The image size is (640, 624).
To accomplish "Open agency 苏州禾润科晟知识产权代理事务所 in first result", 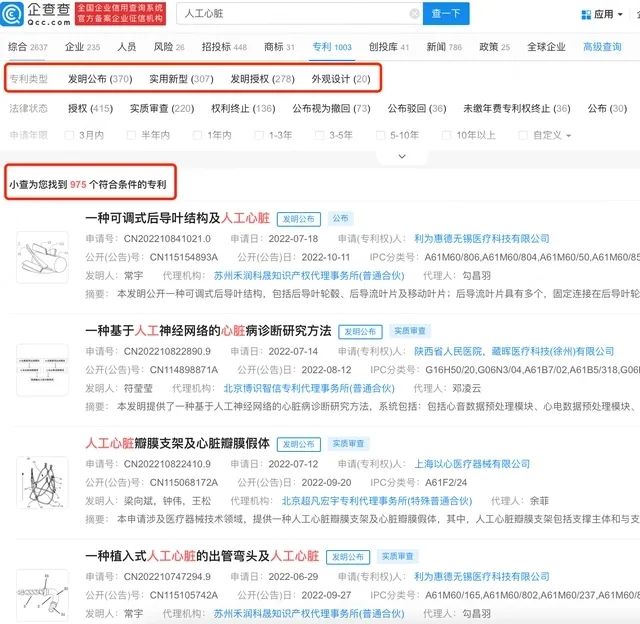I will [x=309, y=276].
